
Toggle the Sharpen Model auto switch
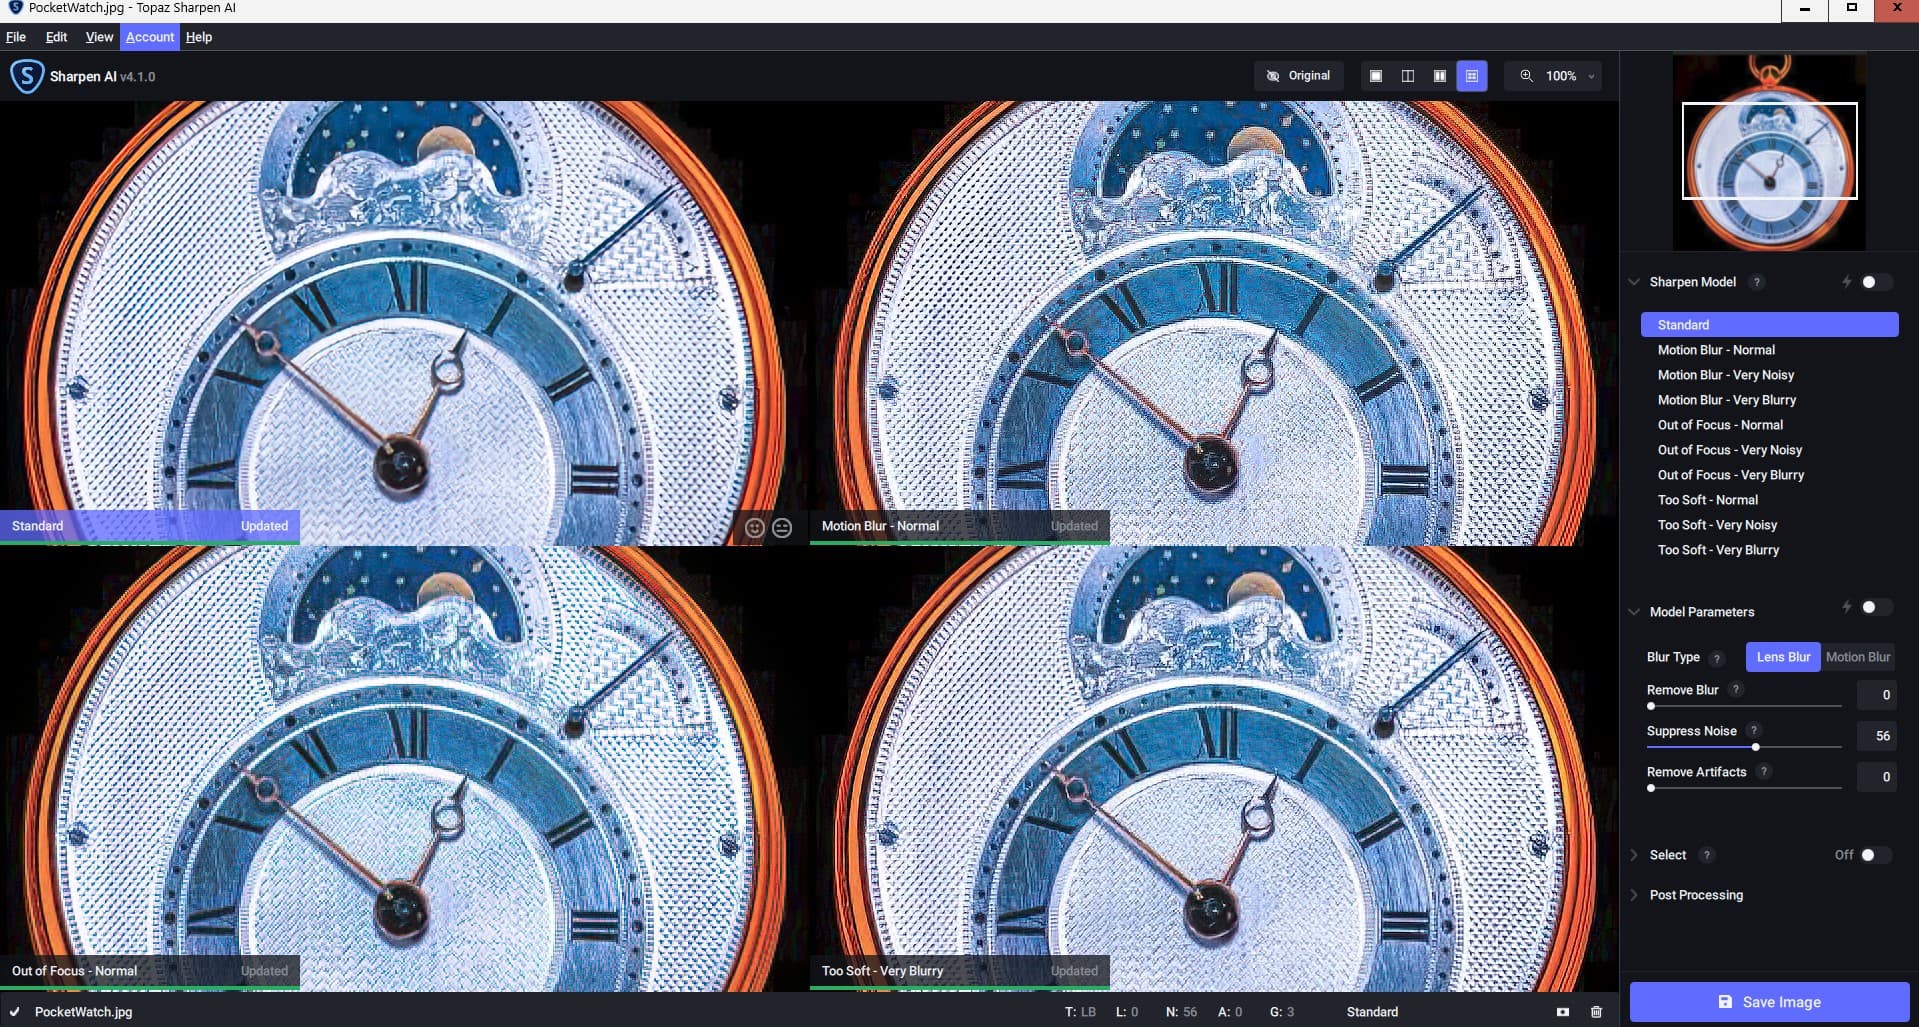(x=1874, y=282)
